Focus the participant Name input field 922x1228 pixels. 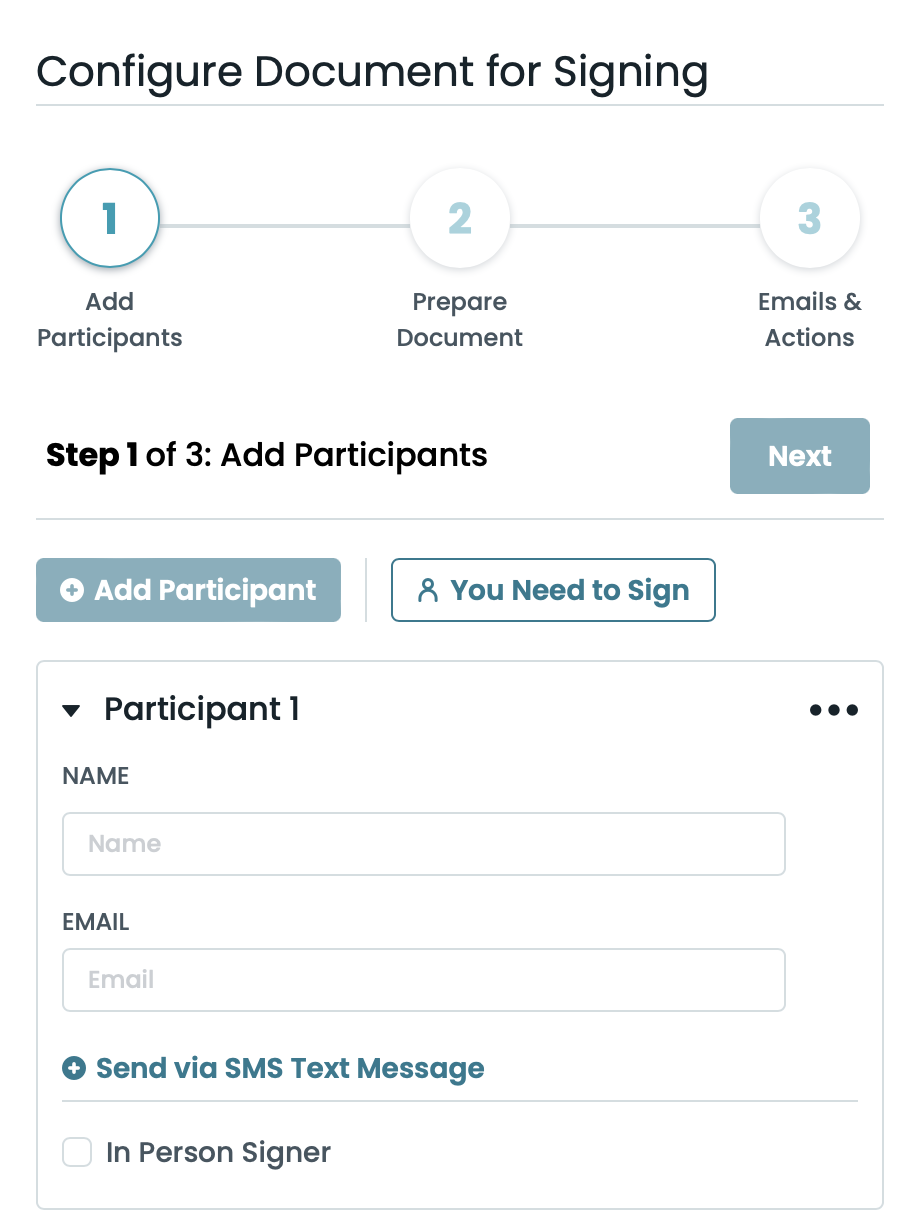[423, 844]
